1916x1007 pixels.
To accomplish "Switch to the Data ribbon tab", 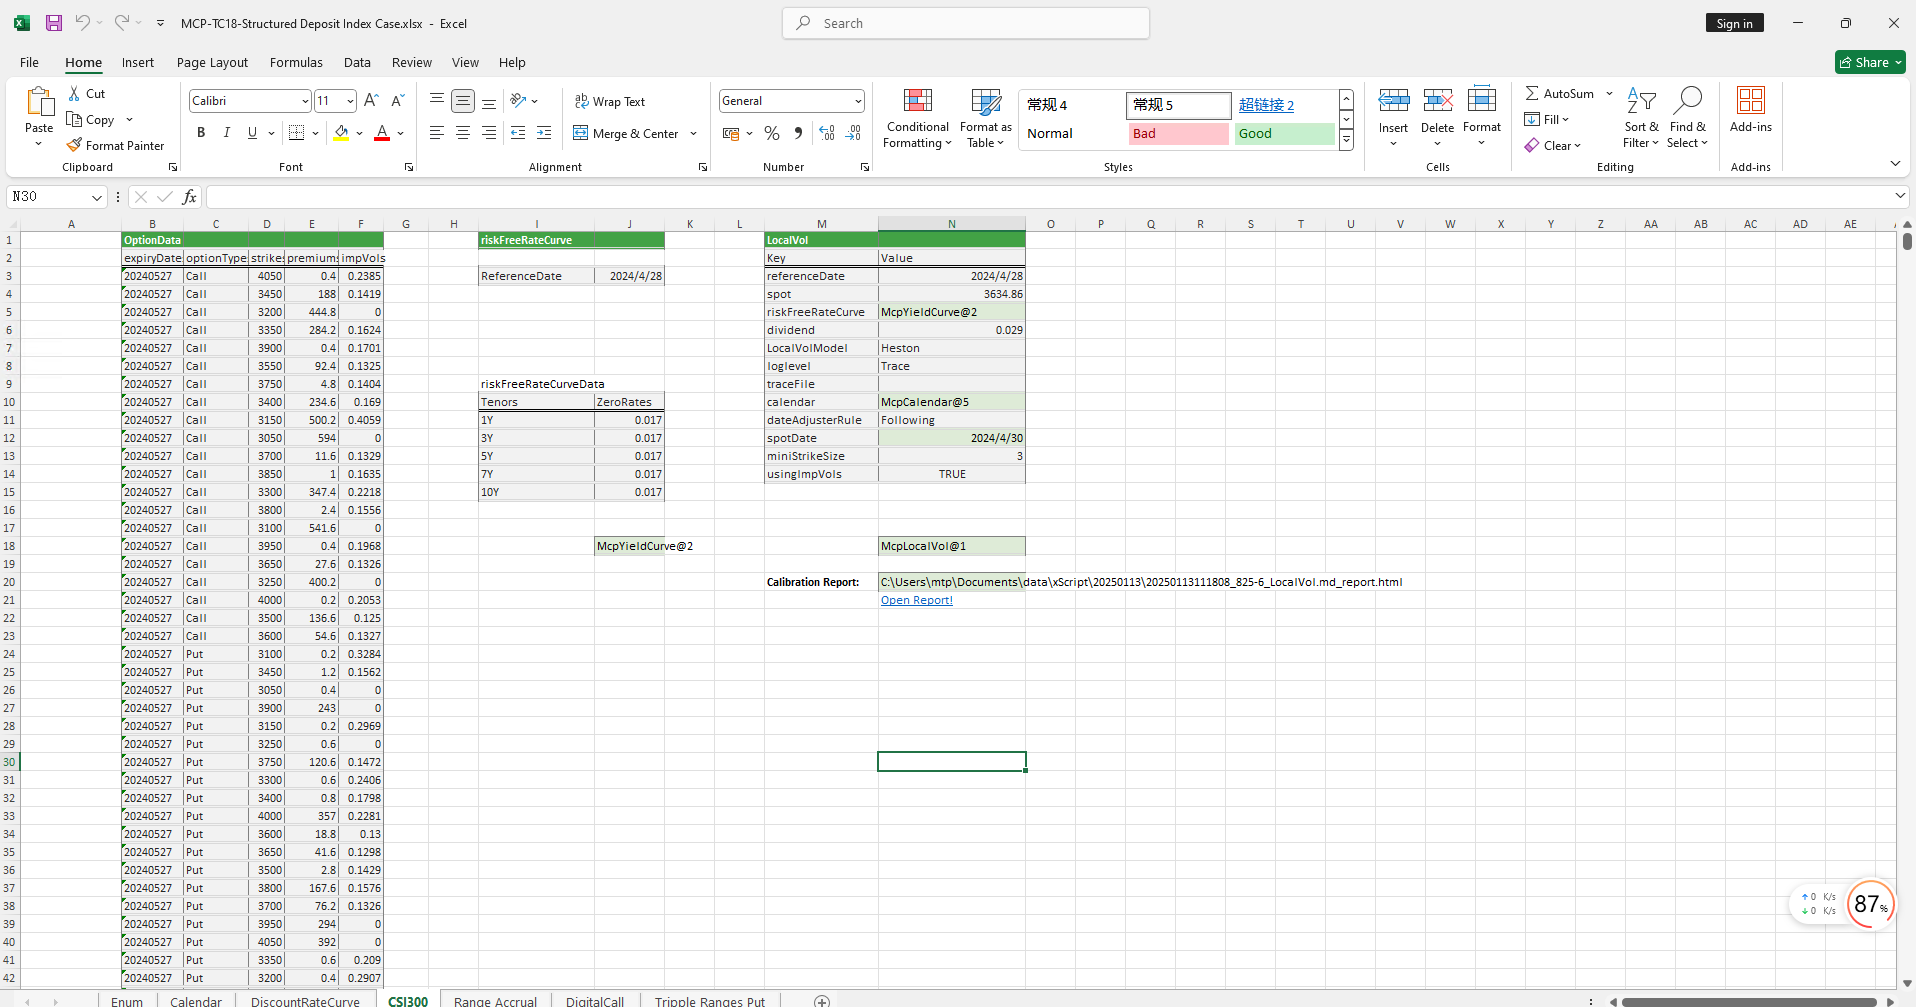I will 357,62.
